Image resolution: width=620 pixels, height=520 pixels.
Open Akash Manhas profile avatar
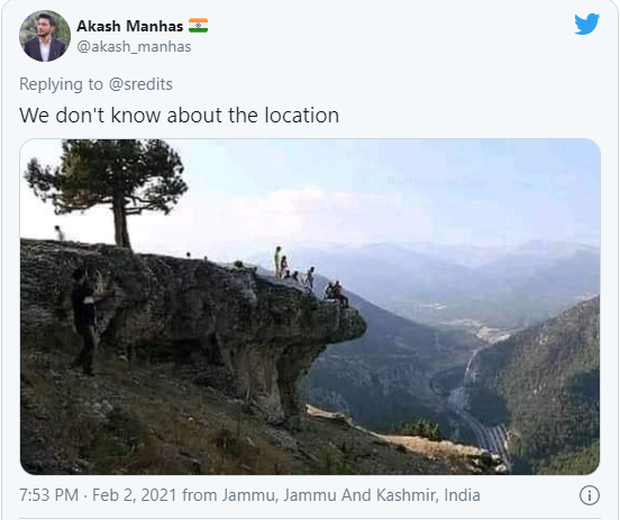point(45,36)
